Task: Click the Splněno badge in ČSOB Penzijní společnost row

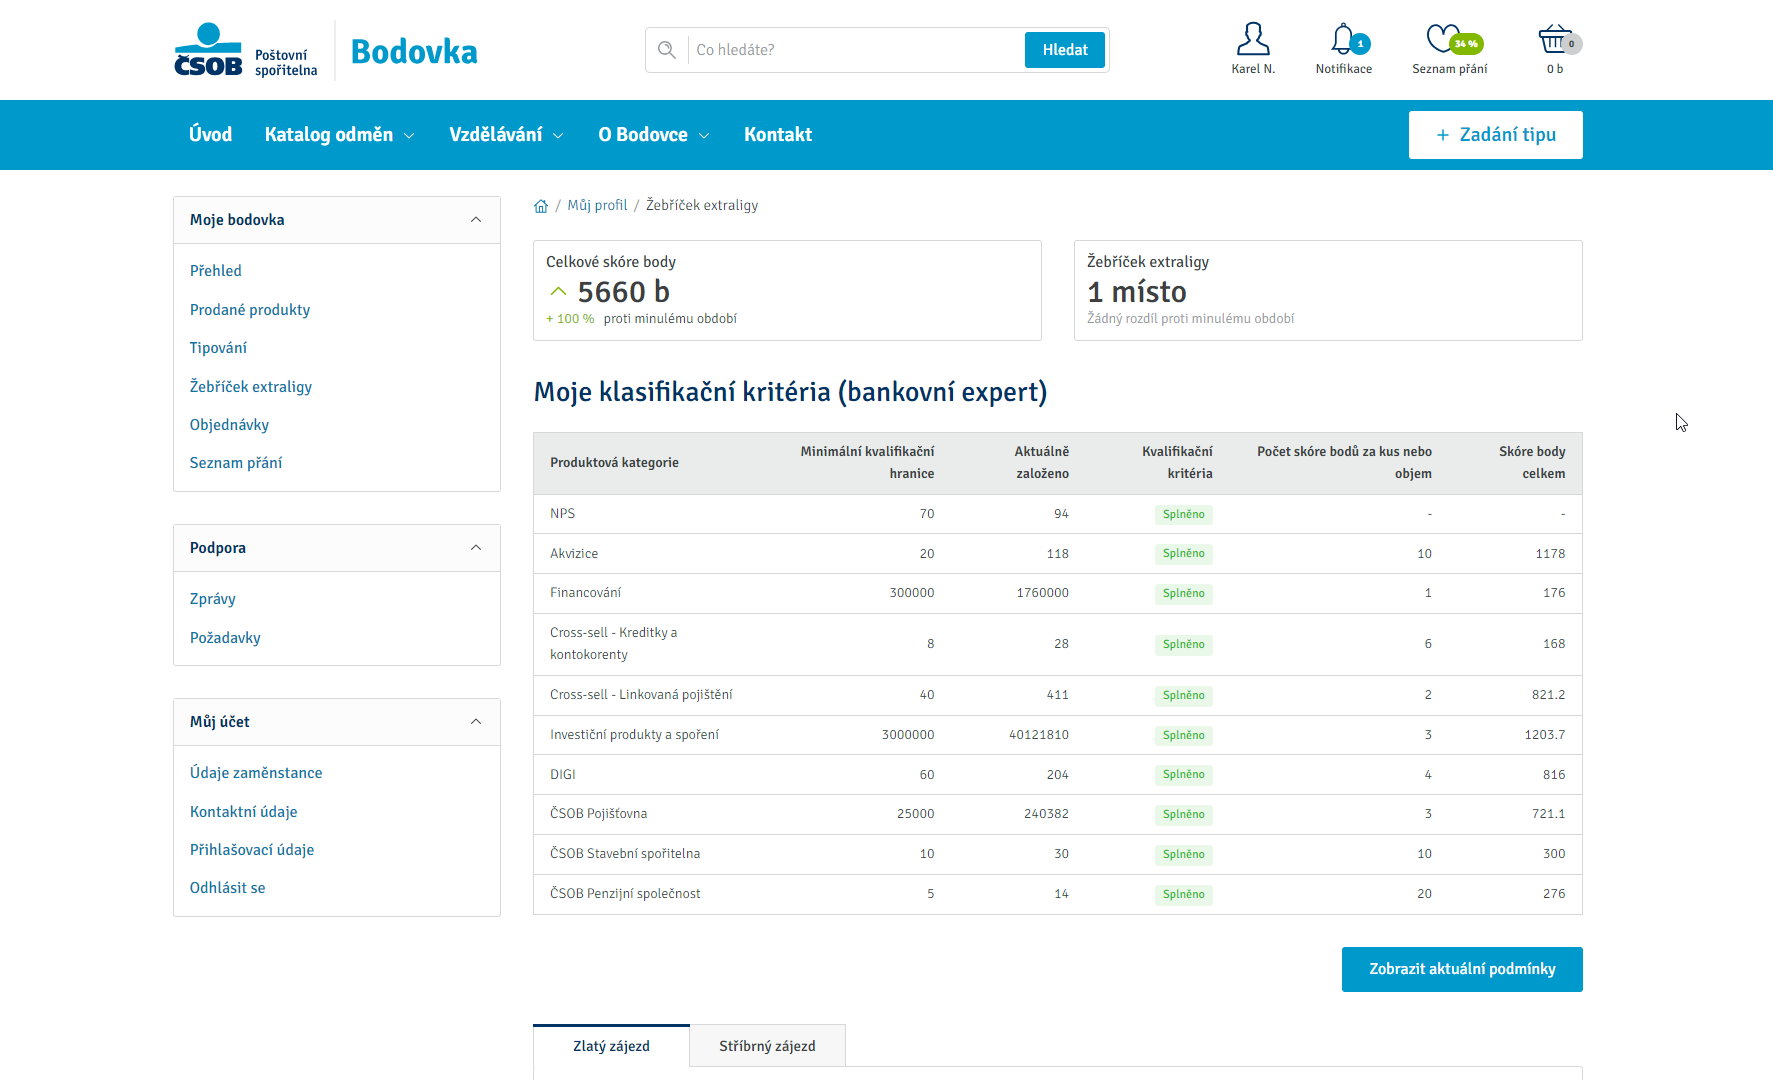Action: pyautogui.click(x=1184, y=894)
